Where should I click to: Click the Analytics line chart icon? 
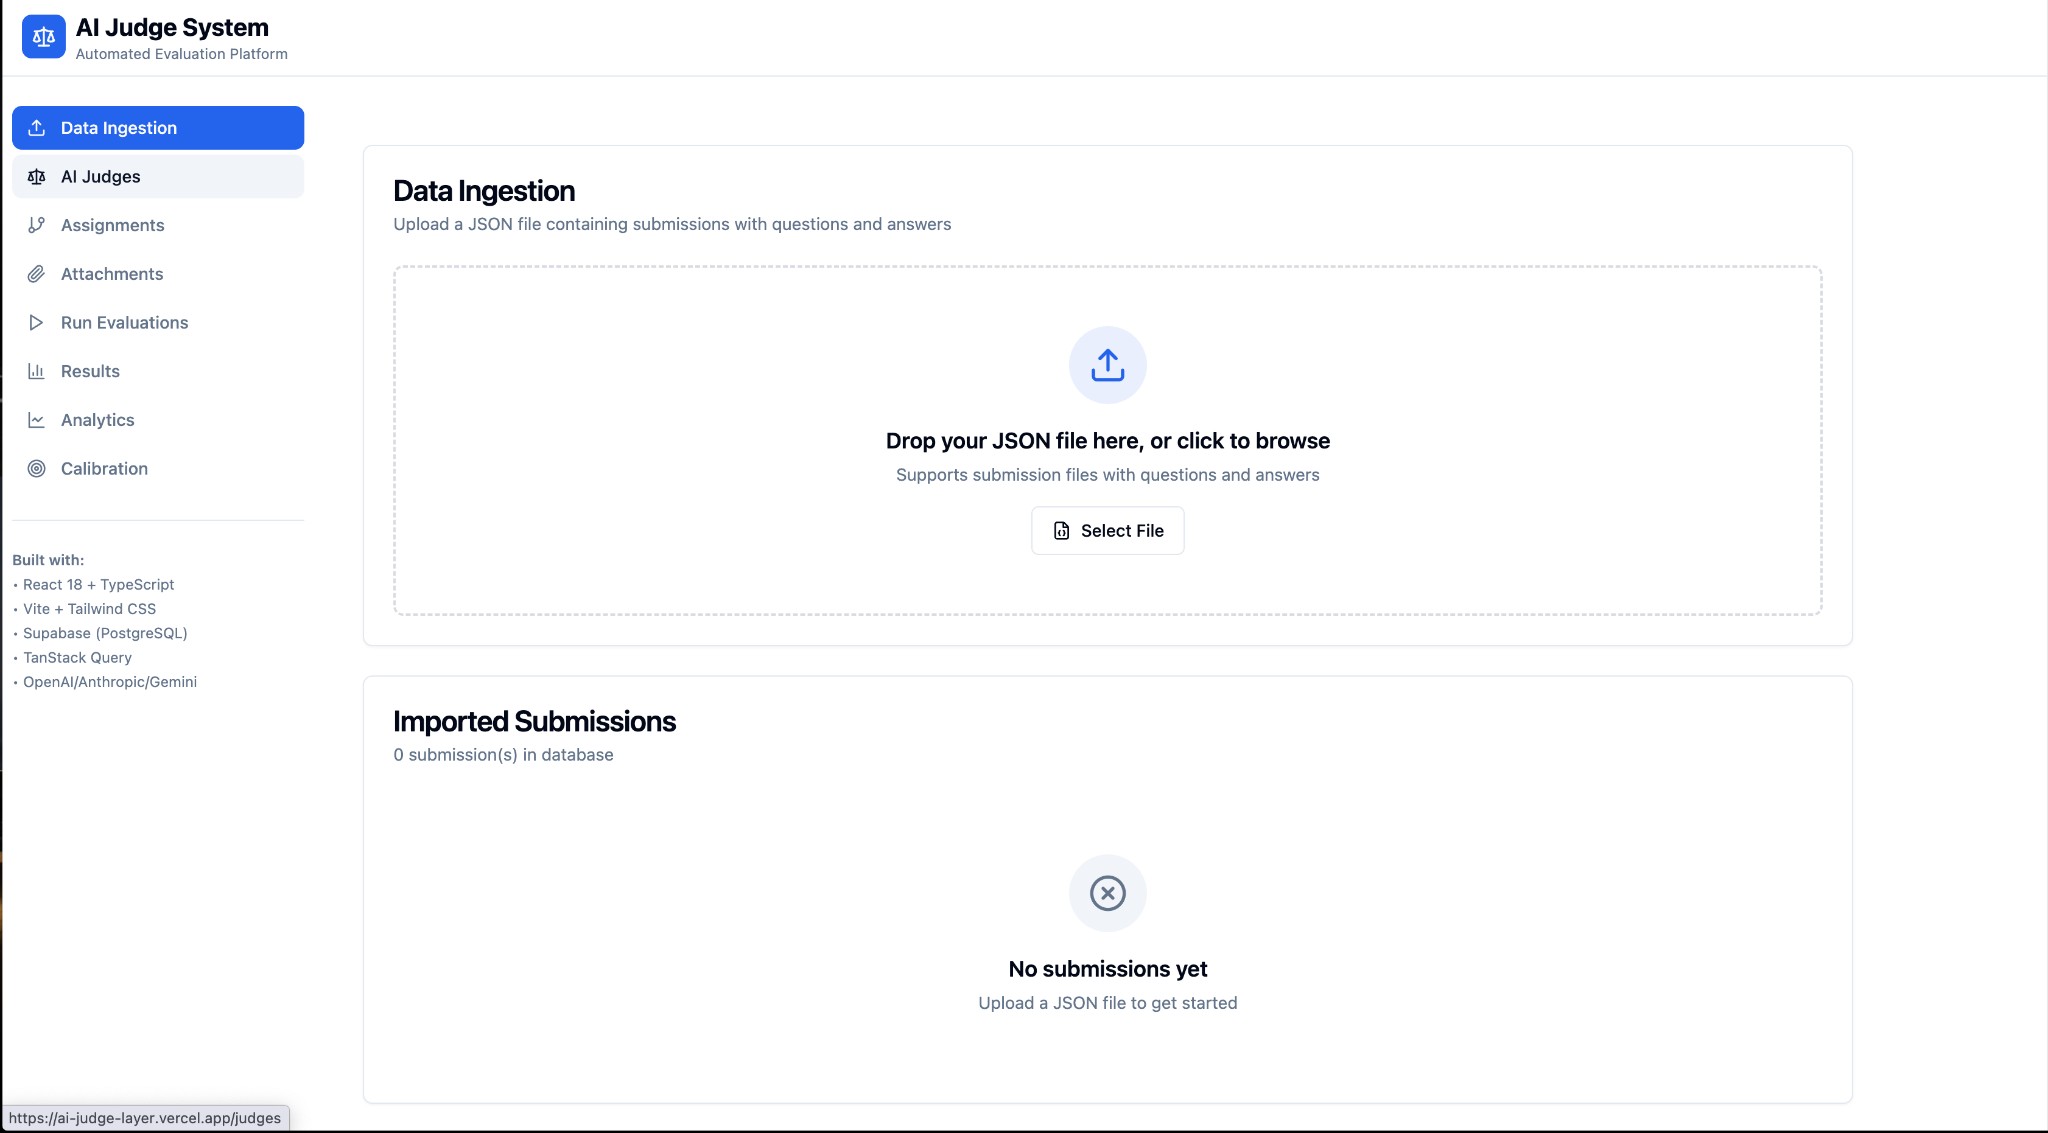click(37, 420)
